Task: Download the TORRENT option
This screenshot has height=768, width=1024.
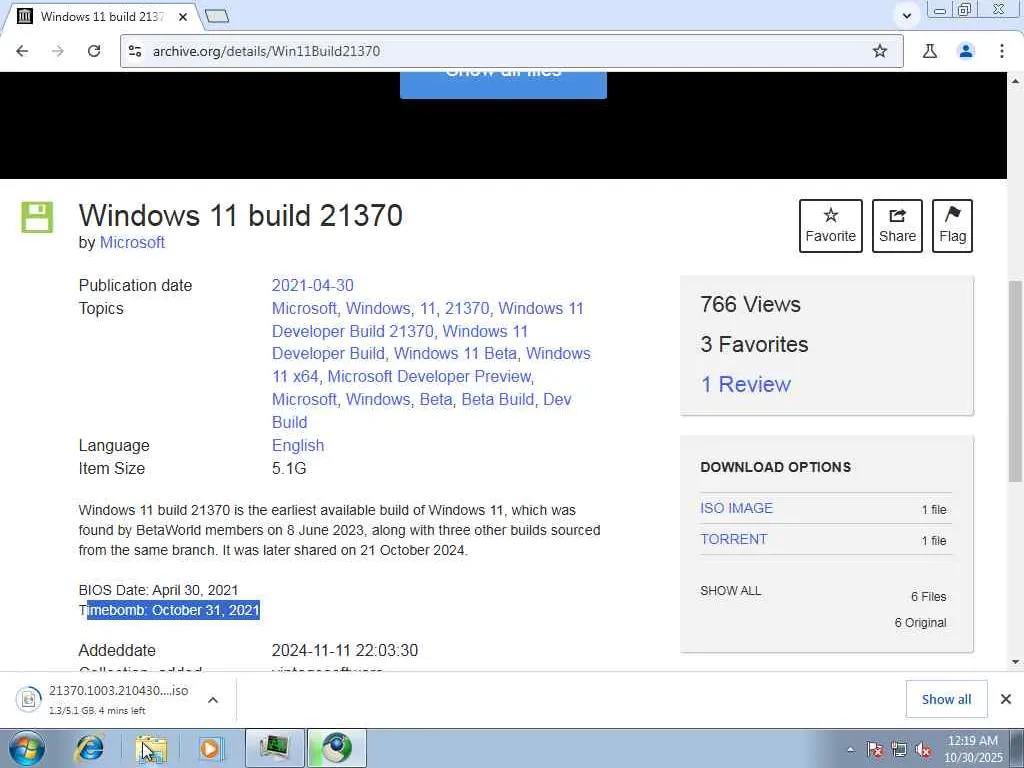Action: 734,539
